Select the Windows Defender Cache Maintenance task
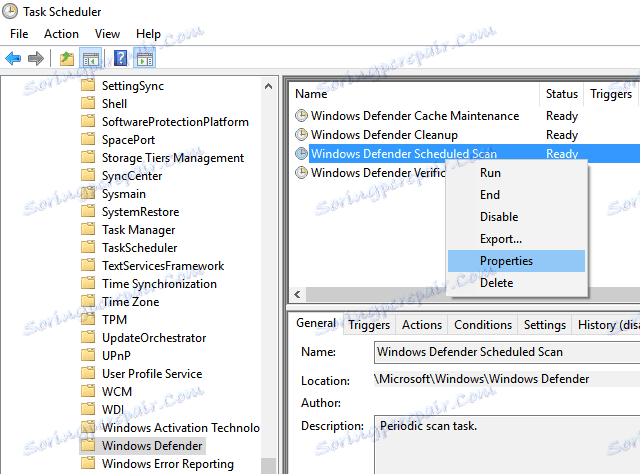The width and height of the screenshot is (640, 474). tap(415, 116)
